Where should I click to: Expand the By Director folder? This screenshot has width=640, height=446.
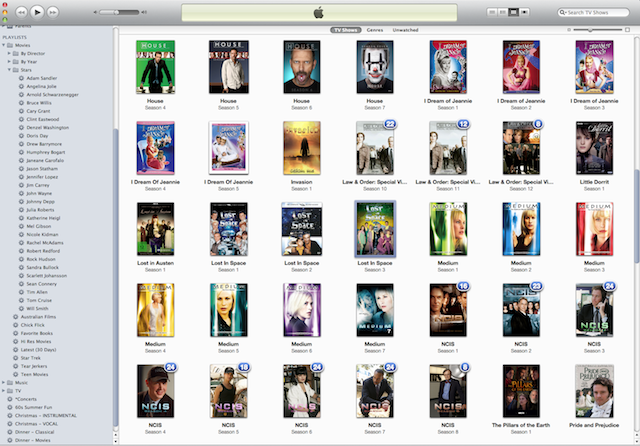(9, 53)
